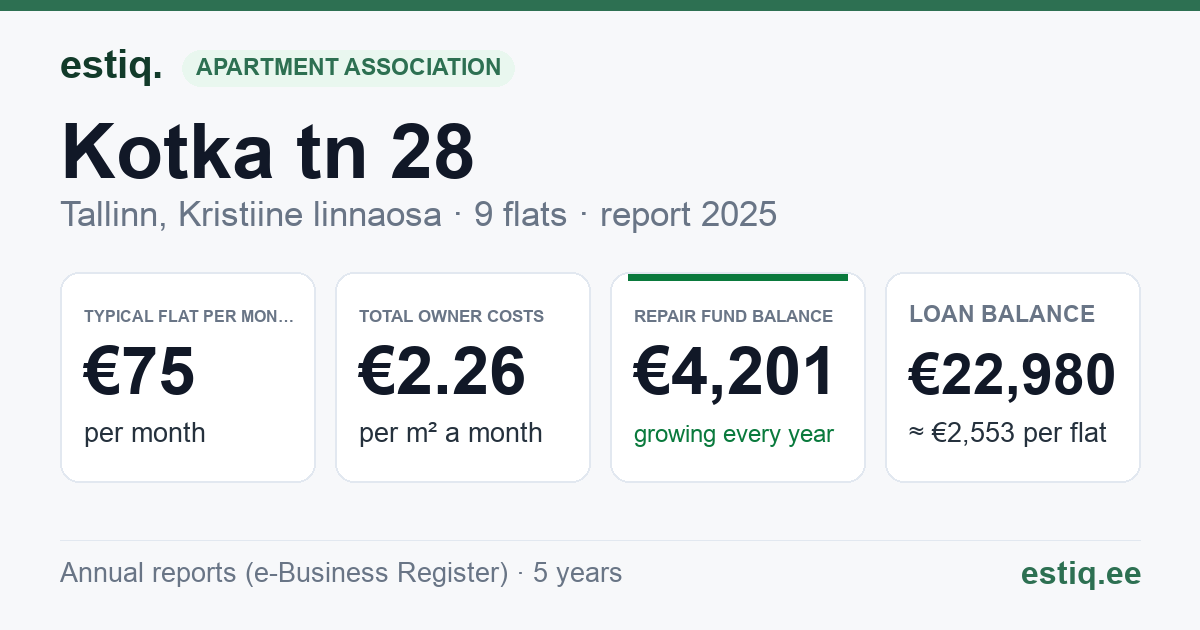1200x630 pixels.
Task: Click the €2.26 value
Action: [442, 371]
